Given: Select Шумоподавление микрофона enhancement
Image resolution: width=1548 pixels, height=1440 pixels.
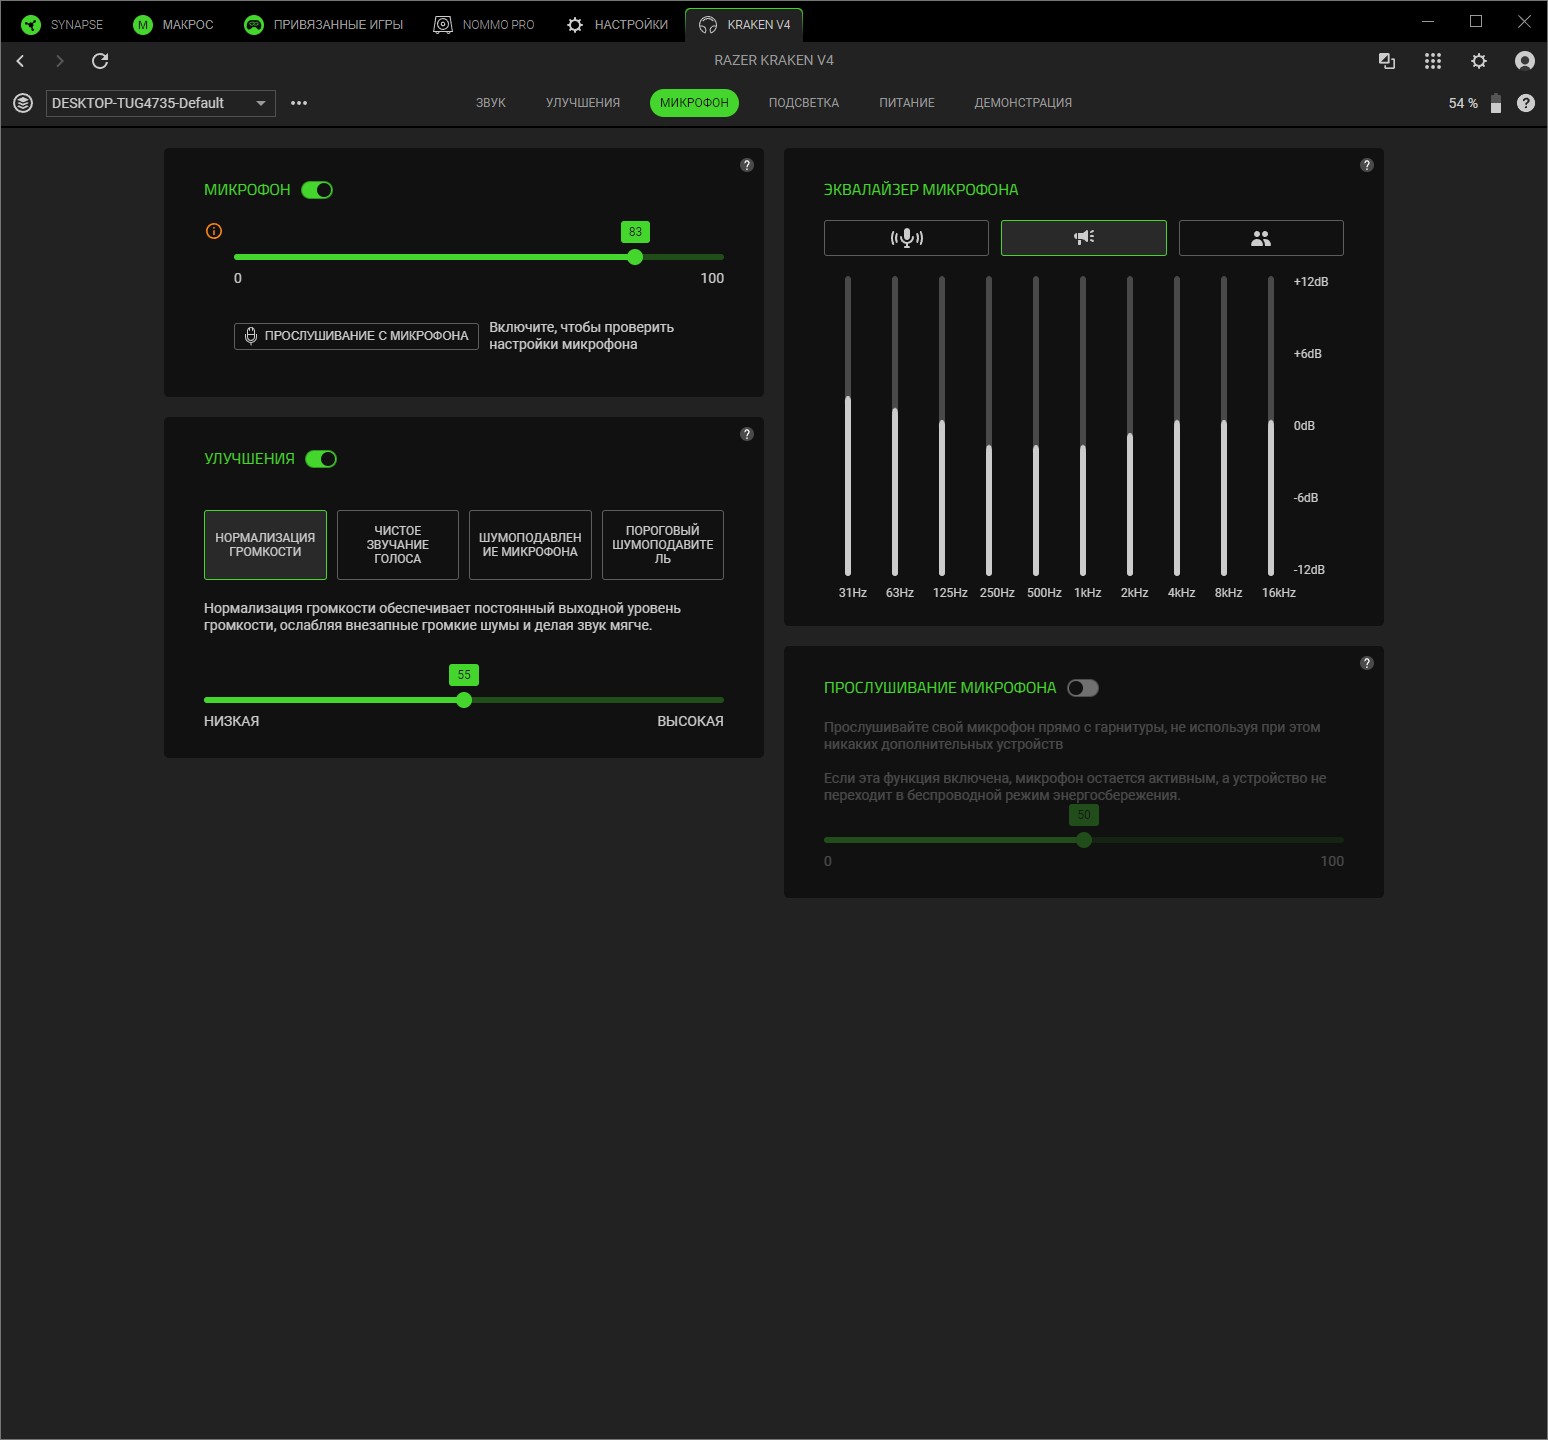Looking at the screenshot, I should pos(530,545).
